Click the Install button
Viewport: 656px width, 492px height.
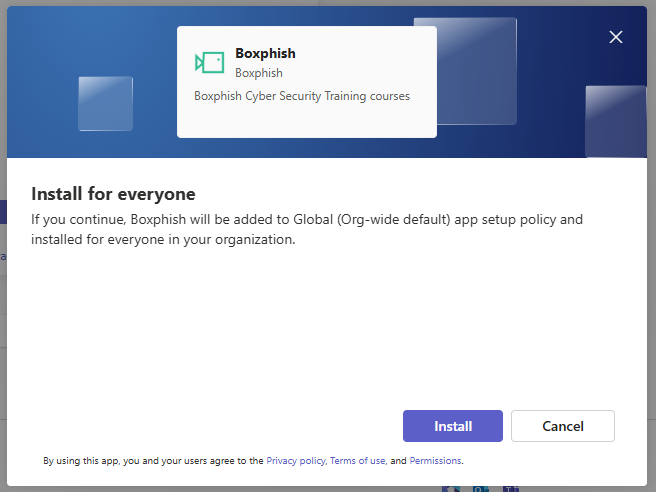click(x=453, y=426)
